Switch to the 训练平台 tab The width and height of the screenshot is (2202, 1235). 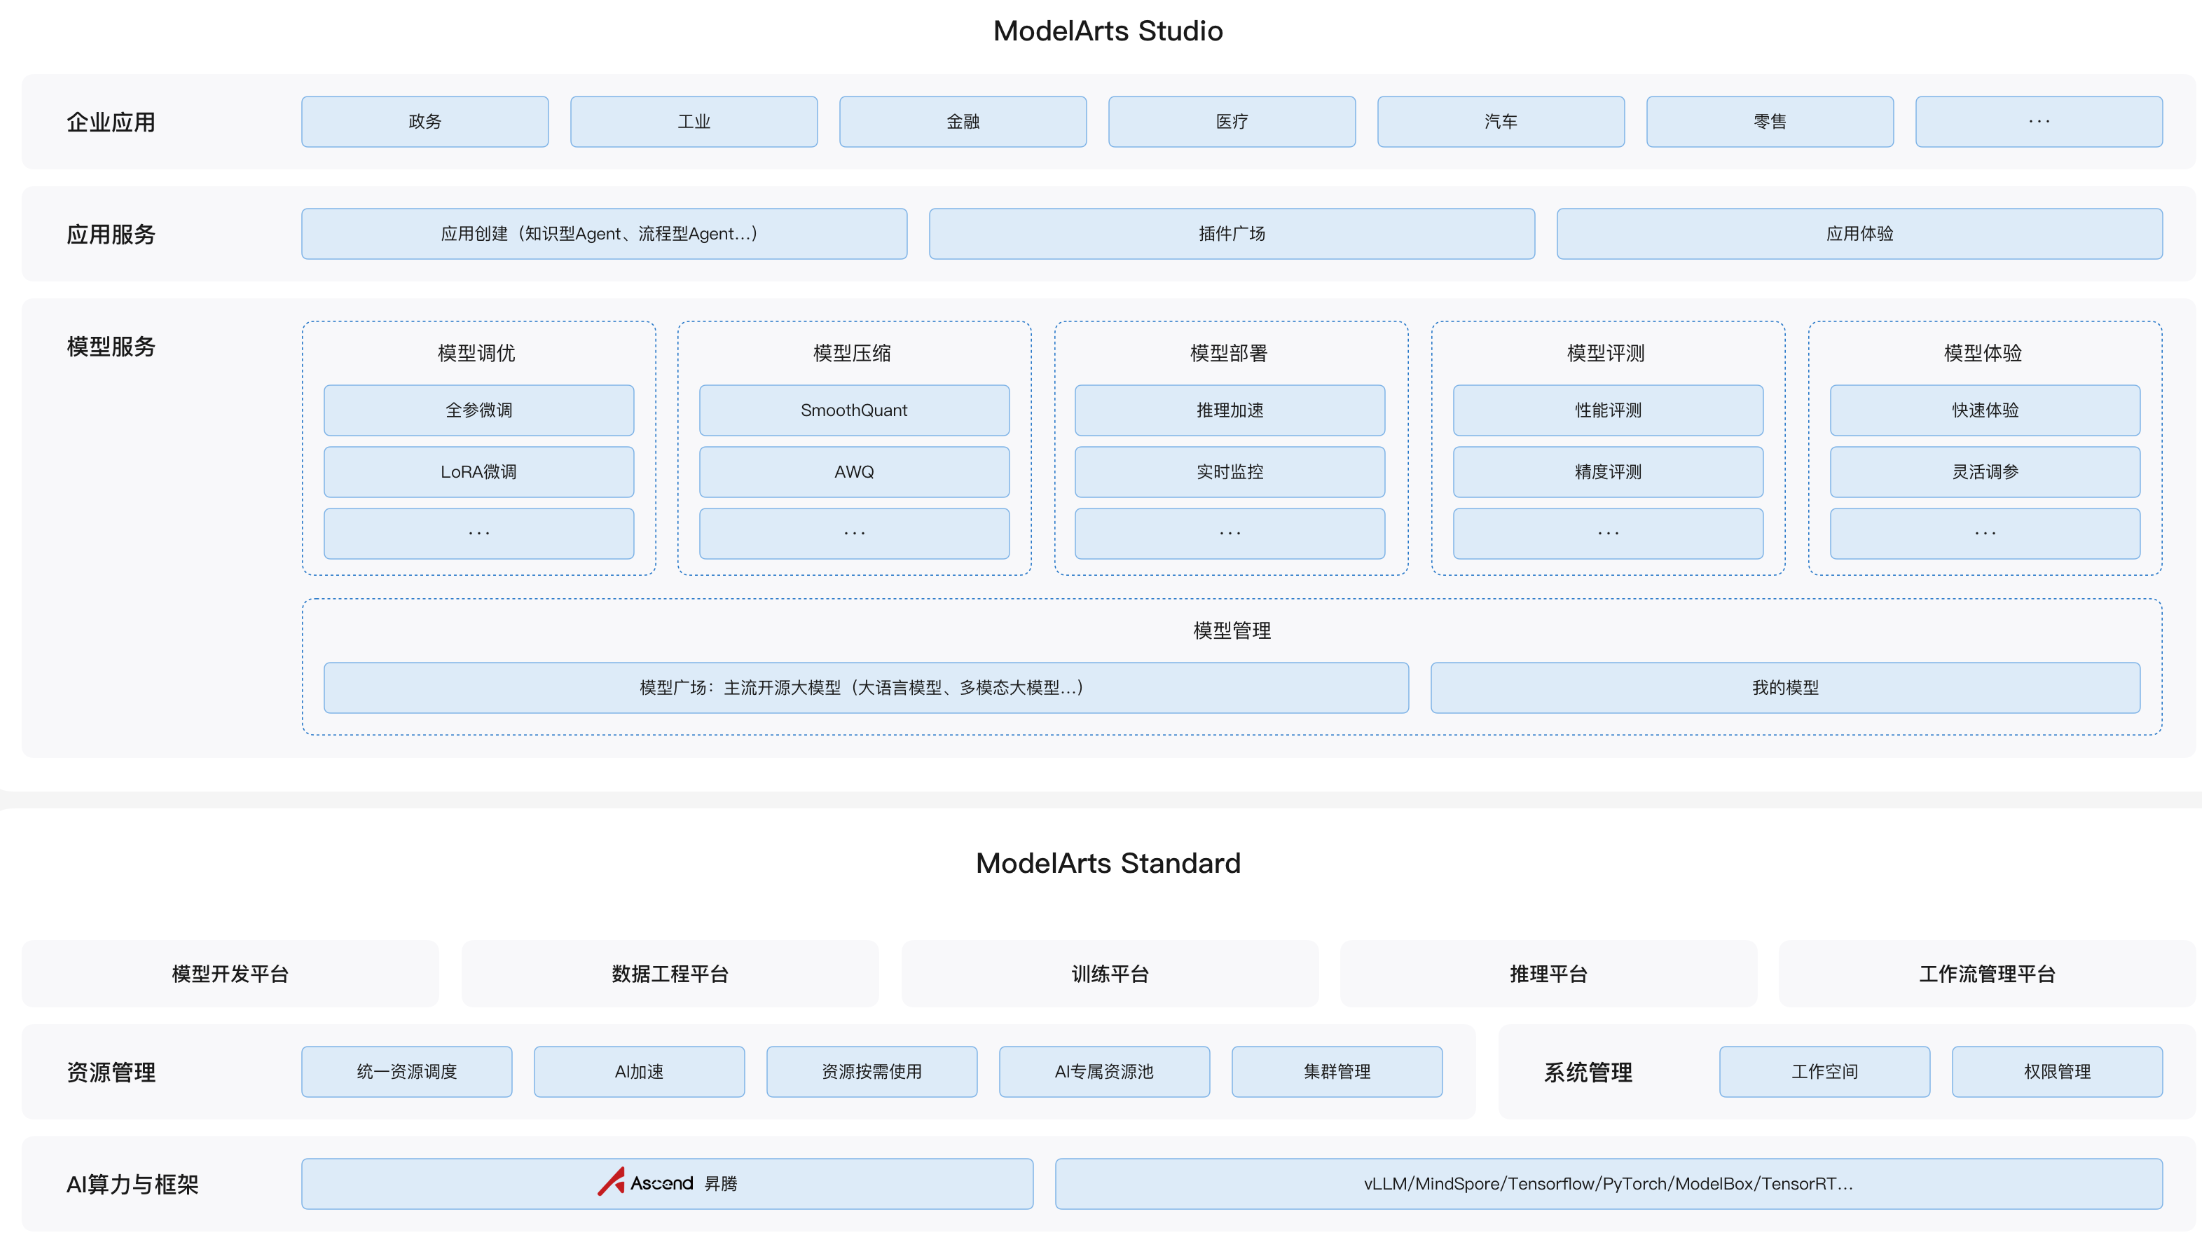[x=1110, y=973]
